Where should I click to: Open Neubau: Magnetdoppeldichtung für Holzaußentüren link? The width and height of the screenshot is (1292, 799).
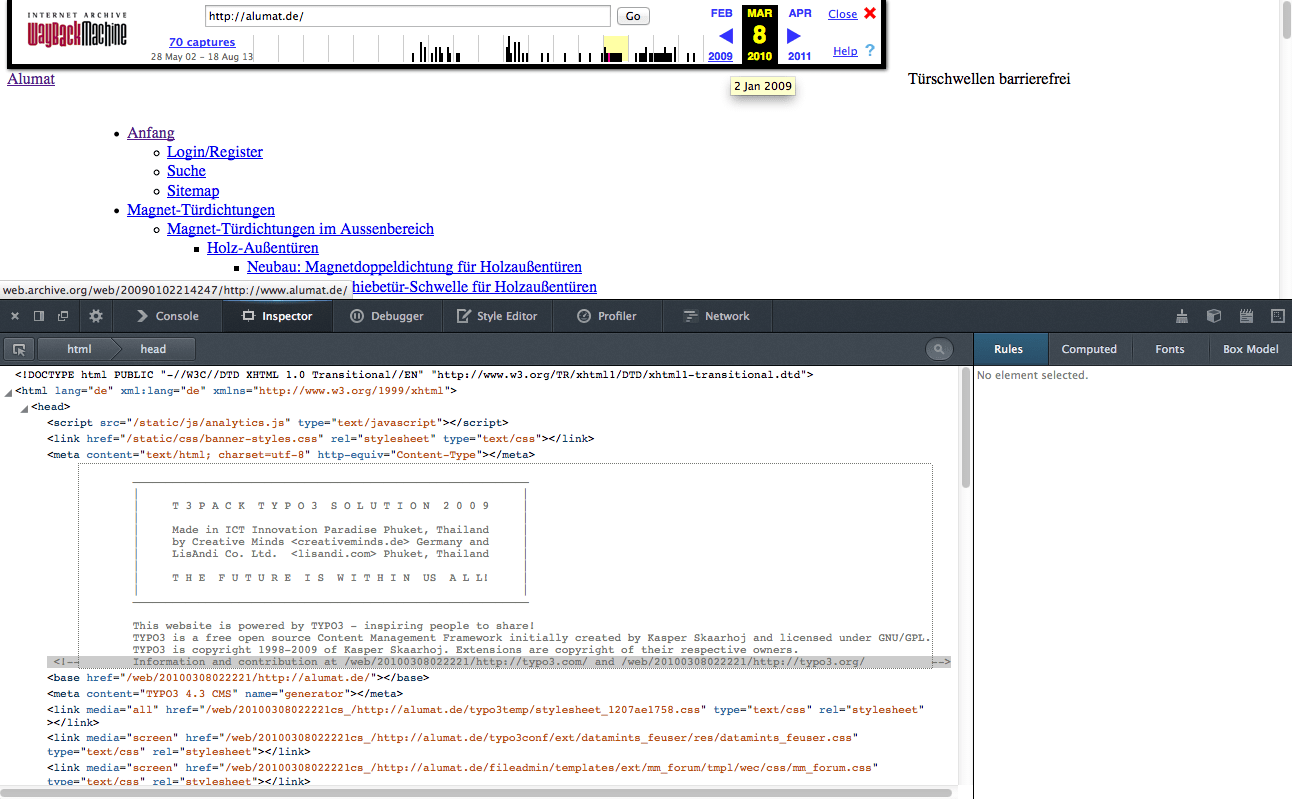tap(414, 267)
